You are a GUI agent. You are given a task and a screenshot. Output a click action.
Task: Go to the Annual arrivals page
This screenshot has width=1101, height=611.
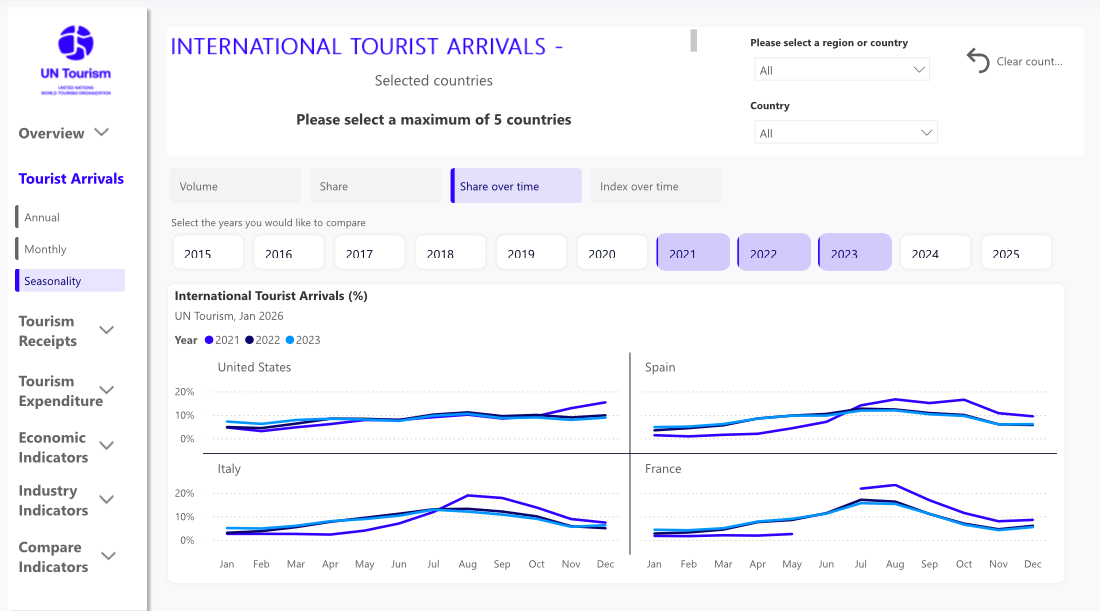click(x=42, y=217)
